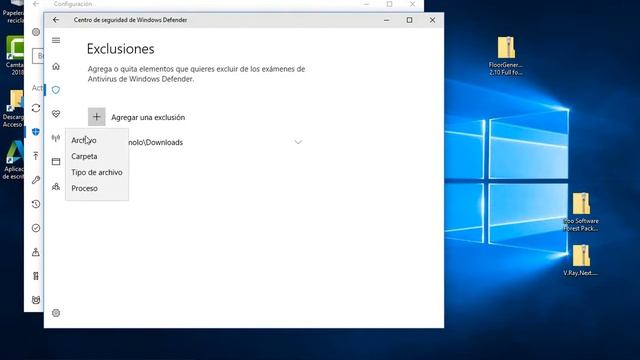Viewport: 640px width, 360px height.
Task: Click Windows Update sync icon in Configuración sidebar
Action: coord(36,108)
